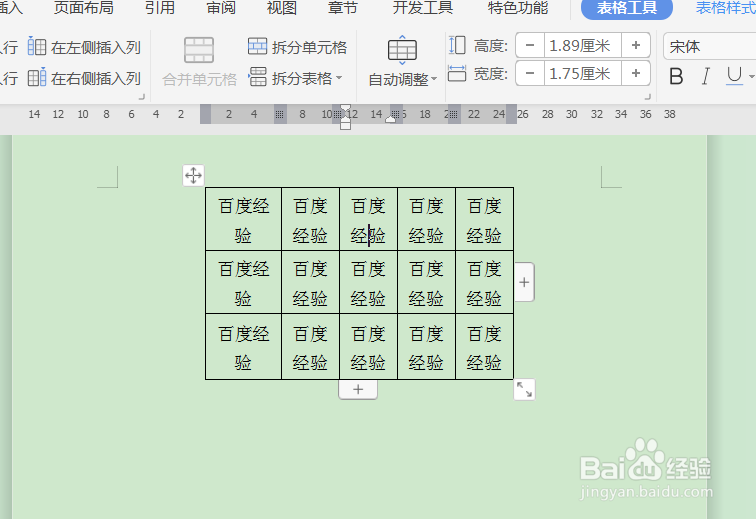This screenshot has width=756, height=519.
Task: Increase the column width with plus
Action: click(636, 73)
